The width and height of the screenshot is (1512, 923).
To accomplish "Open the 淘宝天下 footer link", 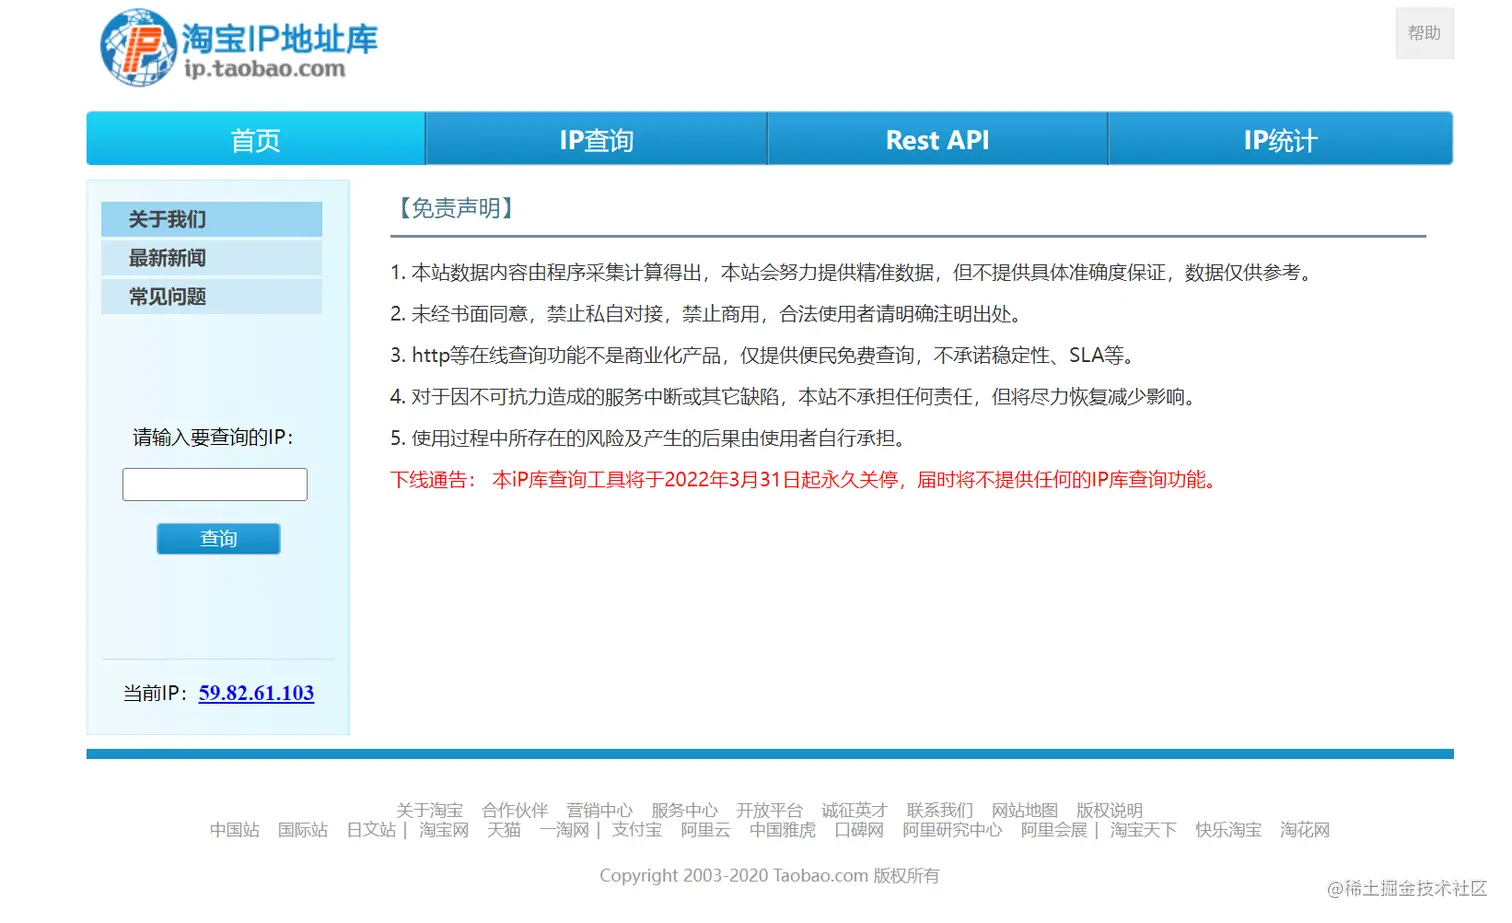I will click(1143, 830).
